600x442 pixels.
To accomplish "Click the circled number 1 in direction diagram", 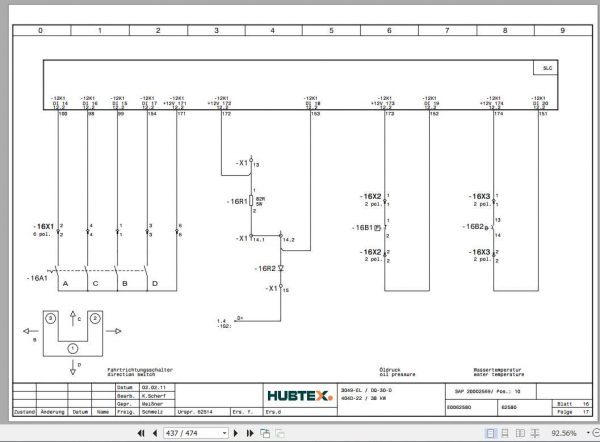I will (x=73, y=349).
